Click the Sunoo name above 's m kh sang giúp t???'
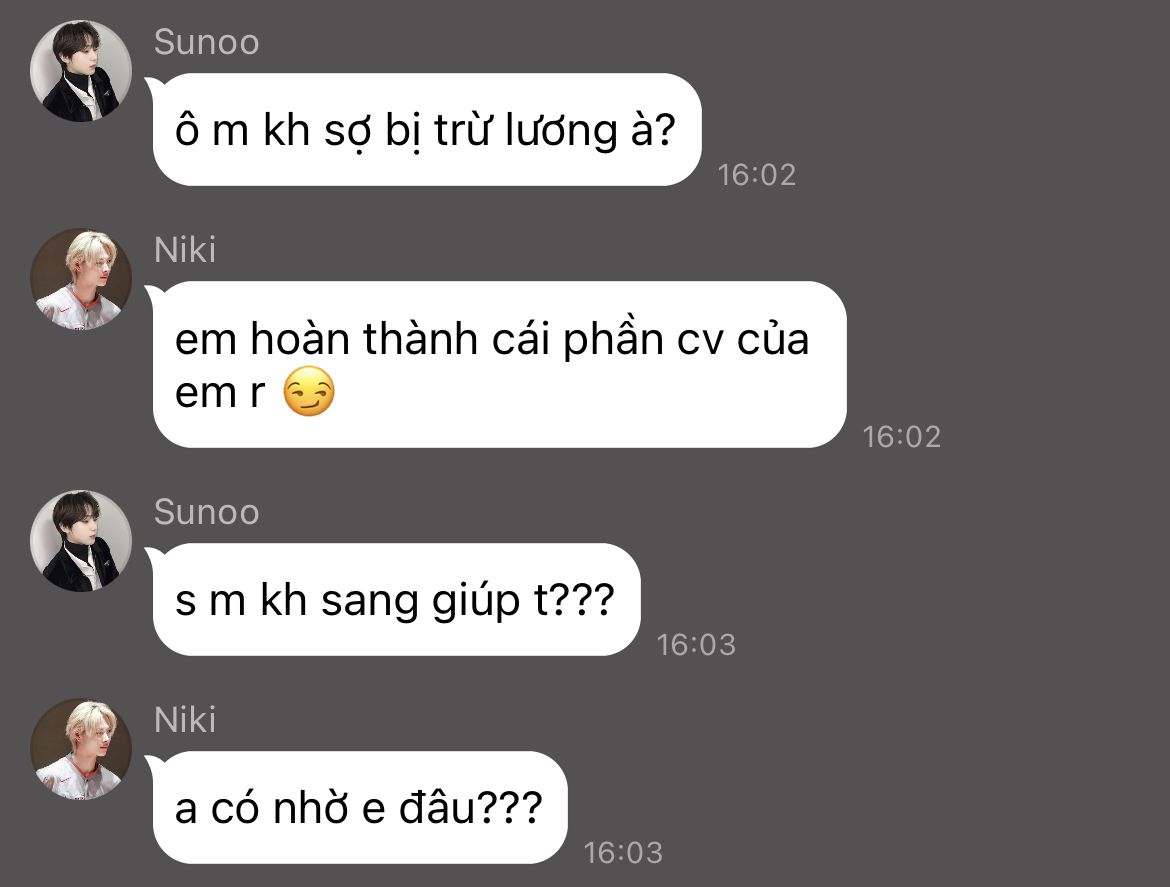This screenshot has height=887, width=1170. pos(207,513)
